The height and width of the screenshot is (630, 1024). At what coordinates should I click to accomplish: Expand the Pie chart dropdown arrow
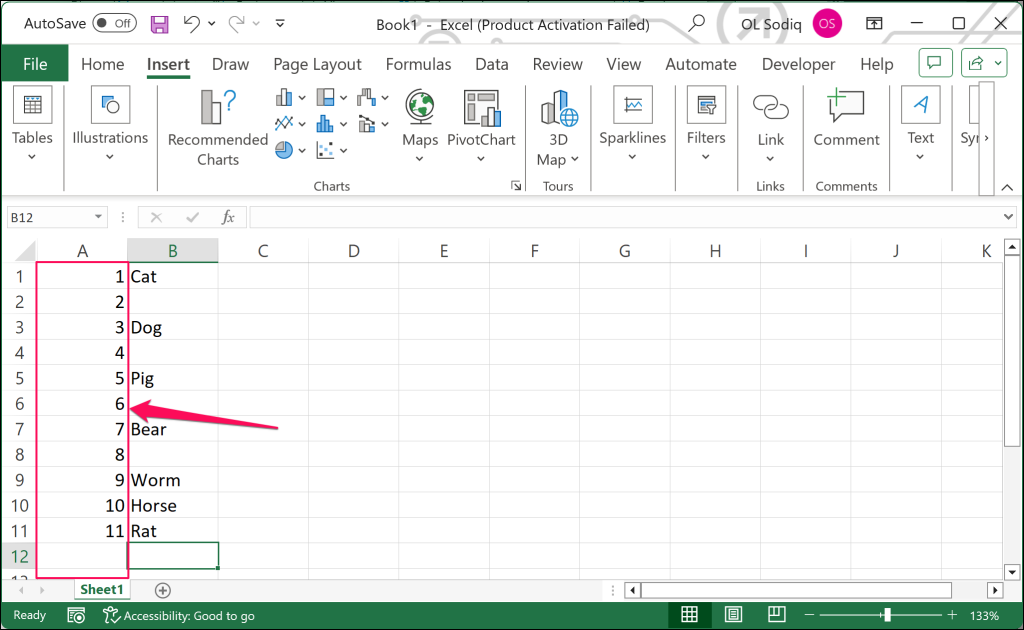[302, 150]
